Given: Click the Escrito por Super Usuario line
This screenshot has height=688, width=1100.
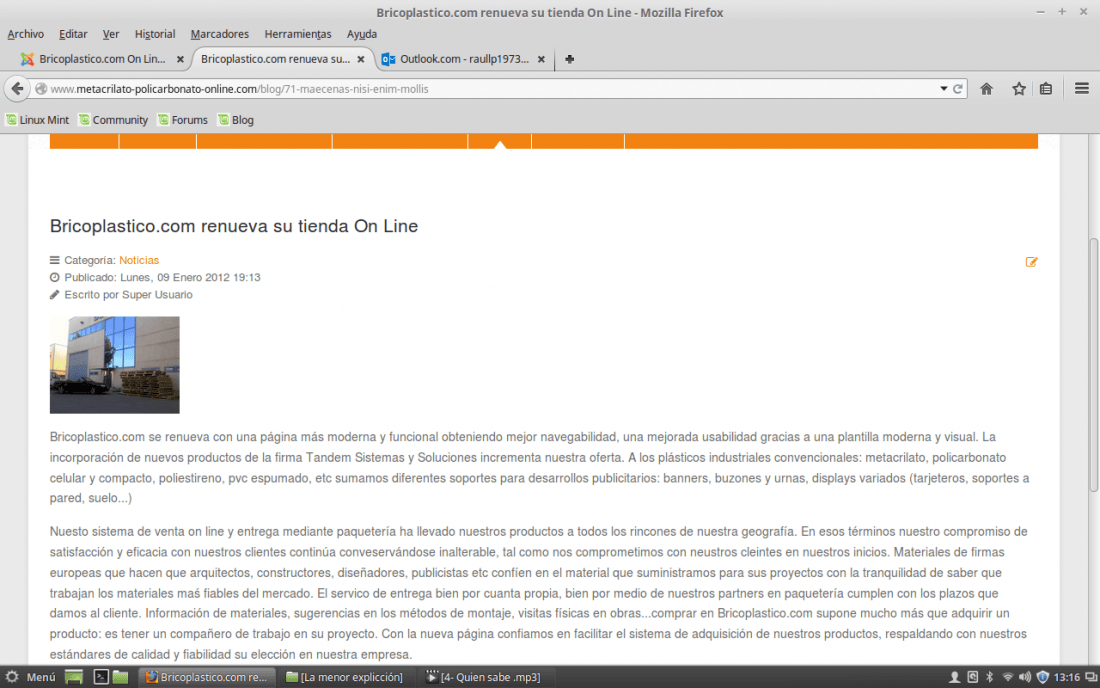Looking at the screenshot, I should pyautogui.click(x=121, y=295).
